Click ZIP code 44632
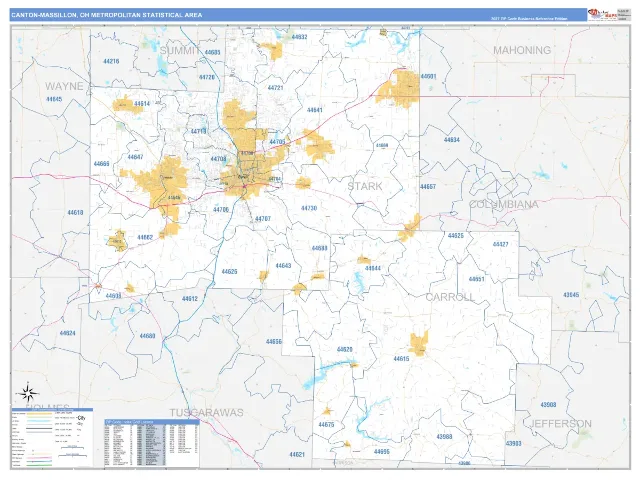Viewport: 640px width, 480px height. (299, 37)
